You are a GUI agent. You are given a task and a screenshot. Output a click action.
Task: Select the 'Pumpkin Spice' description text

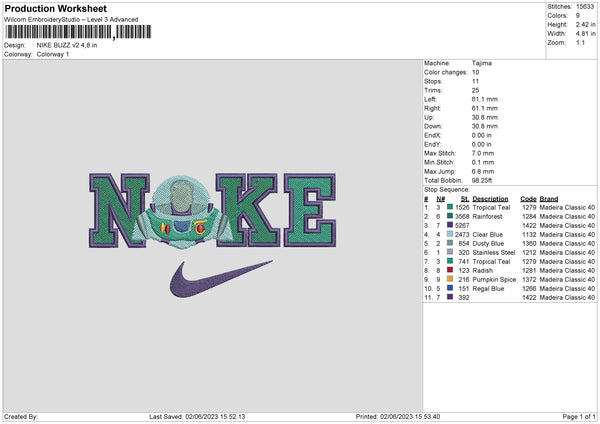(494, 279)
